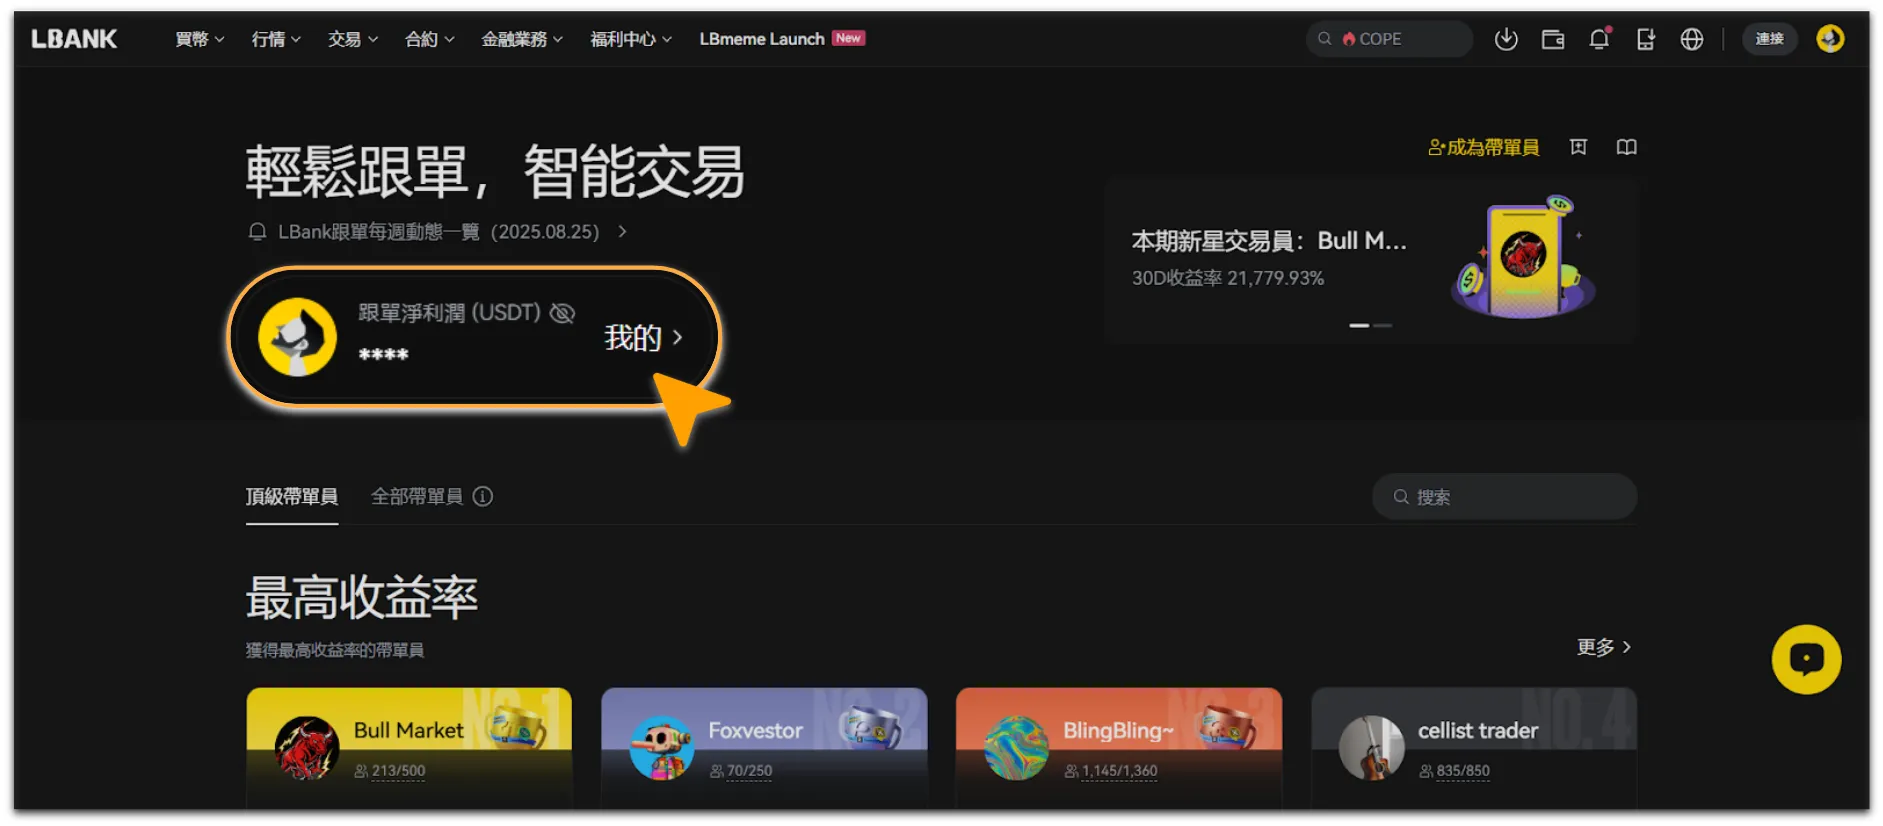Click the 70/250 follower count
This screenshot has width=1883, height=826.
tap(749, 771)
